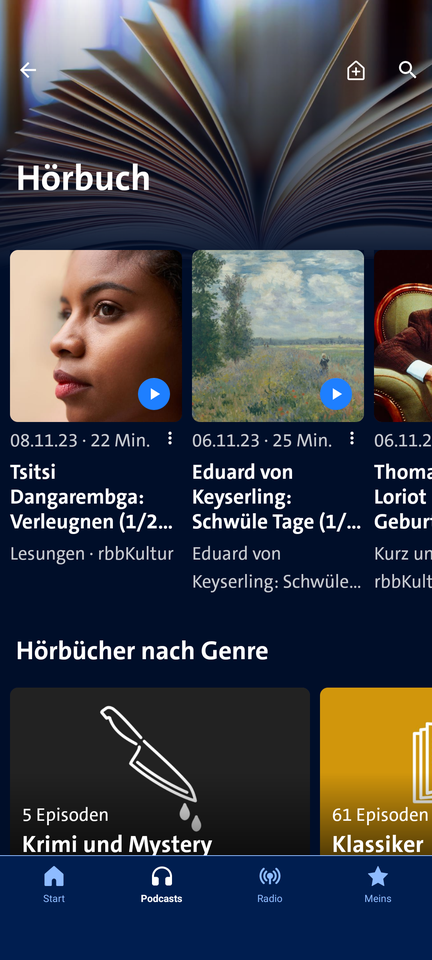Switch to Radio tab
The width and height of the screenshot is (432, 960).
tap(270, 885)
